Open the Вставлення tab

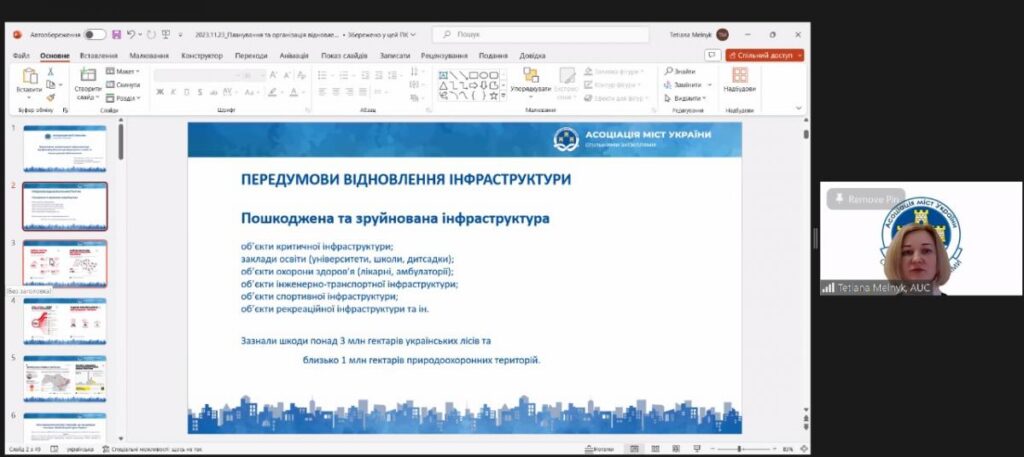pyautogui.click(x=99, y=56)
